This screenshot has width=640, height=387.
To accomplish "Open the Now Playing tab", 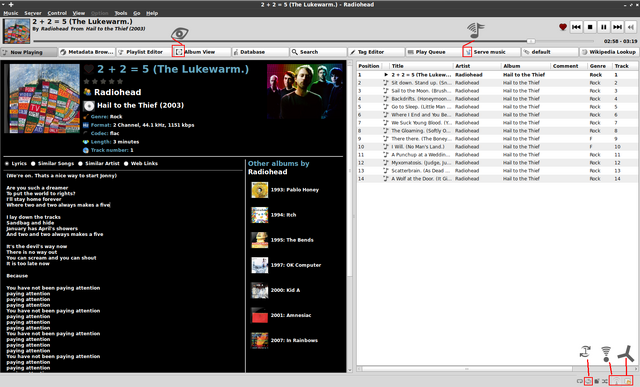I will pyautogui.click(x=29, y=52).
